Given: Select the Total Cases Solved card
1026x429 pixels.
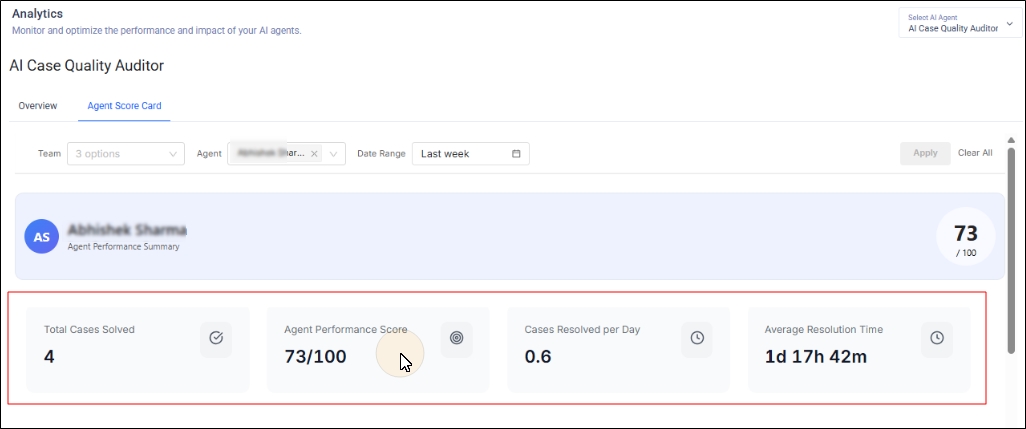Looking at the screenshot, I should coord(137,350).
